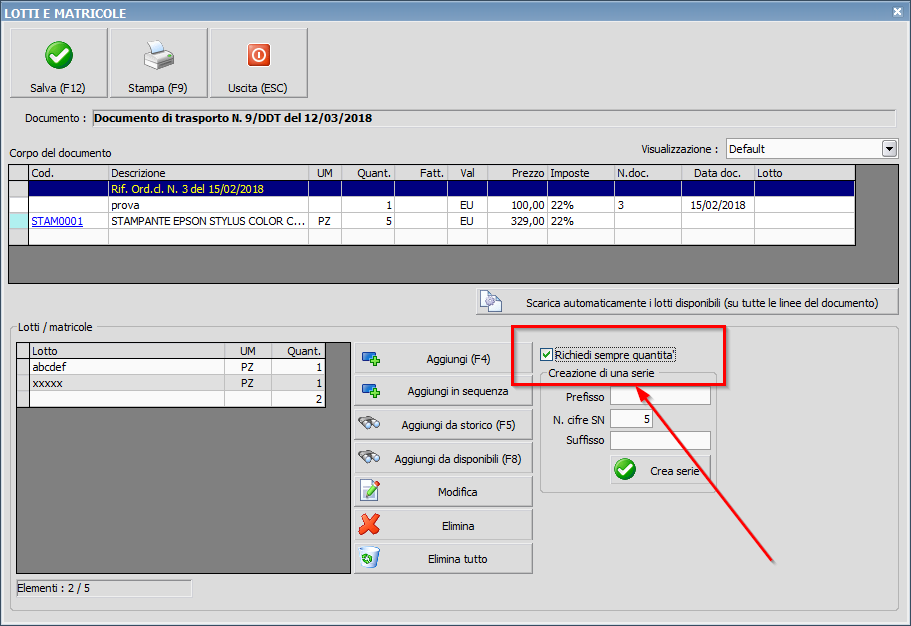Click binoculars icon beside Aggiungi da storico
Image resolution: width=911 pixels, height=626 pixels.
(370, 423)
